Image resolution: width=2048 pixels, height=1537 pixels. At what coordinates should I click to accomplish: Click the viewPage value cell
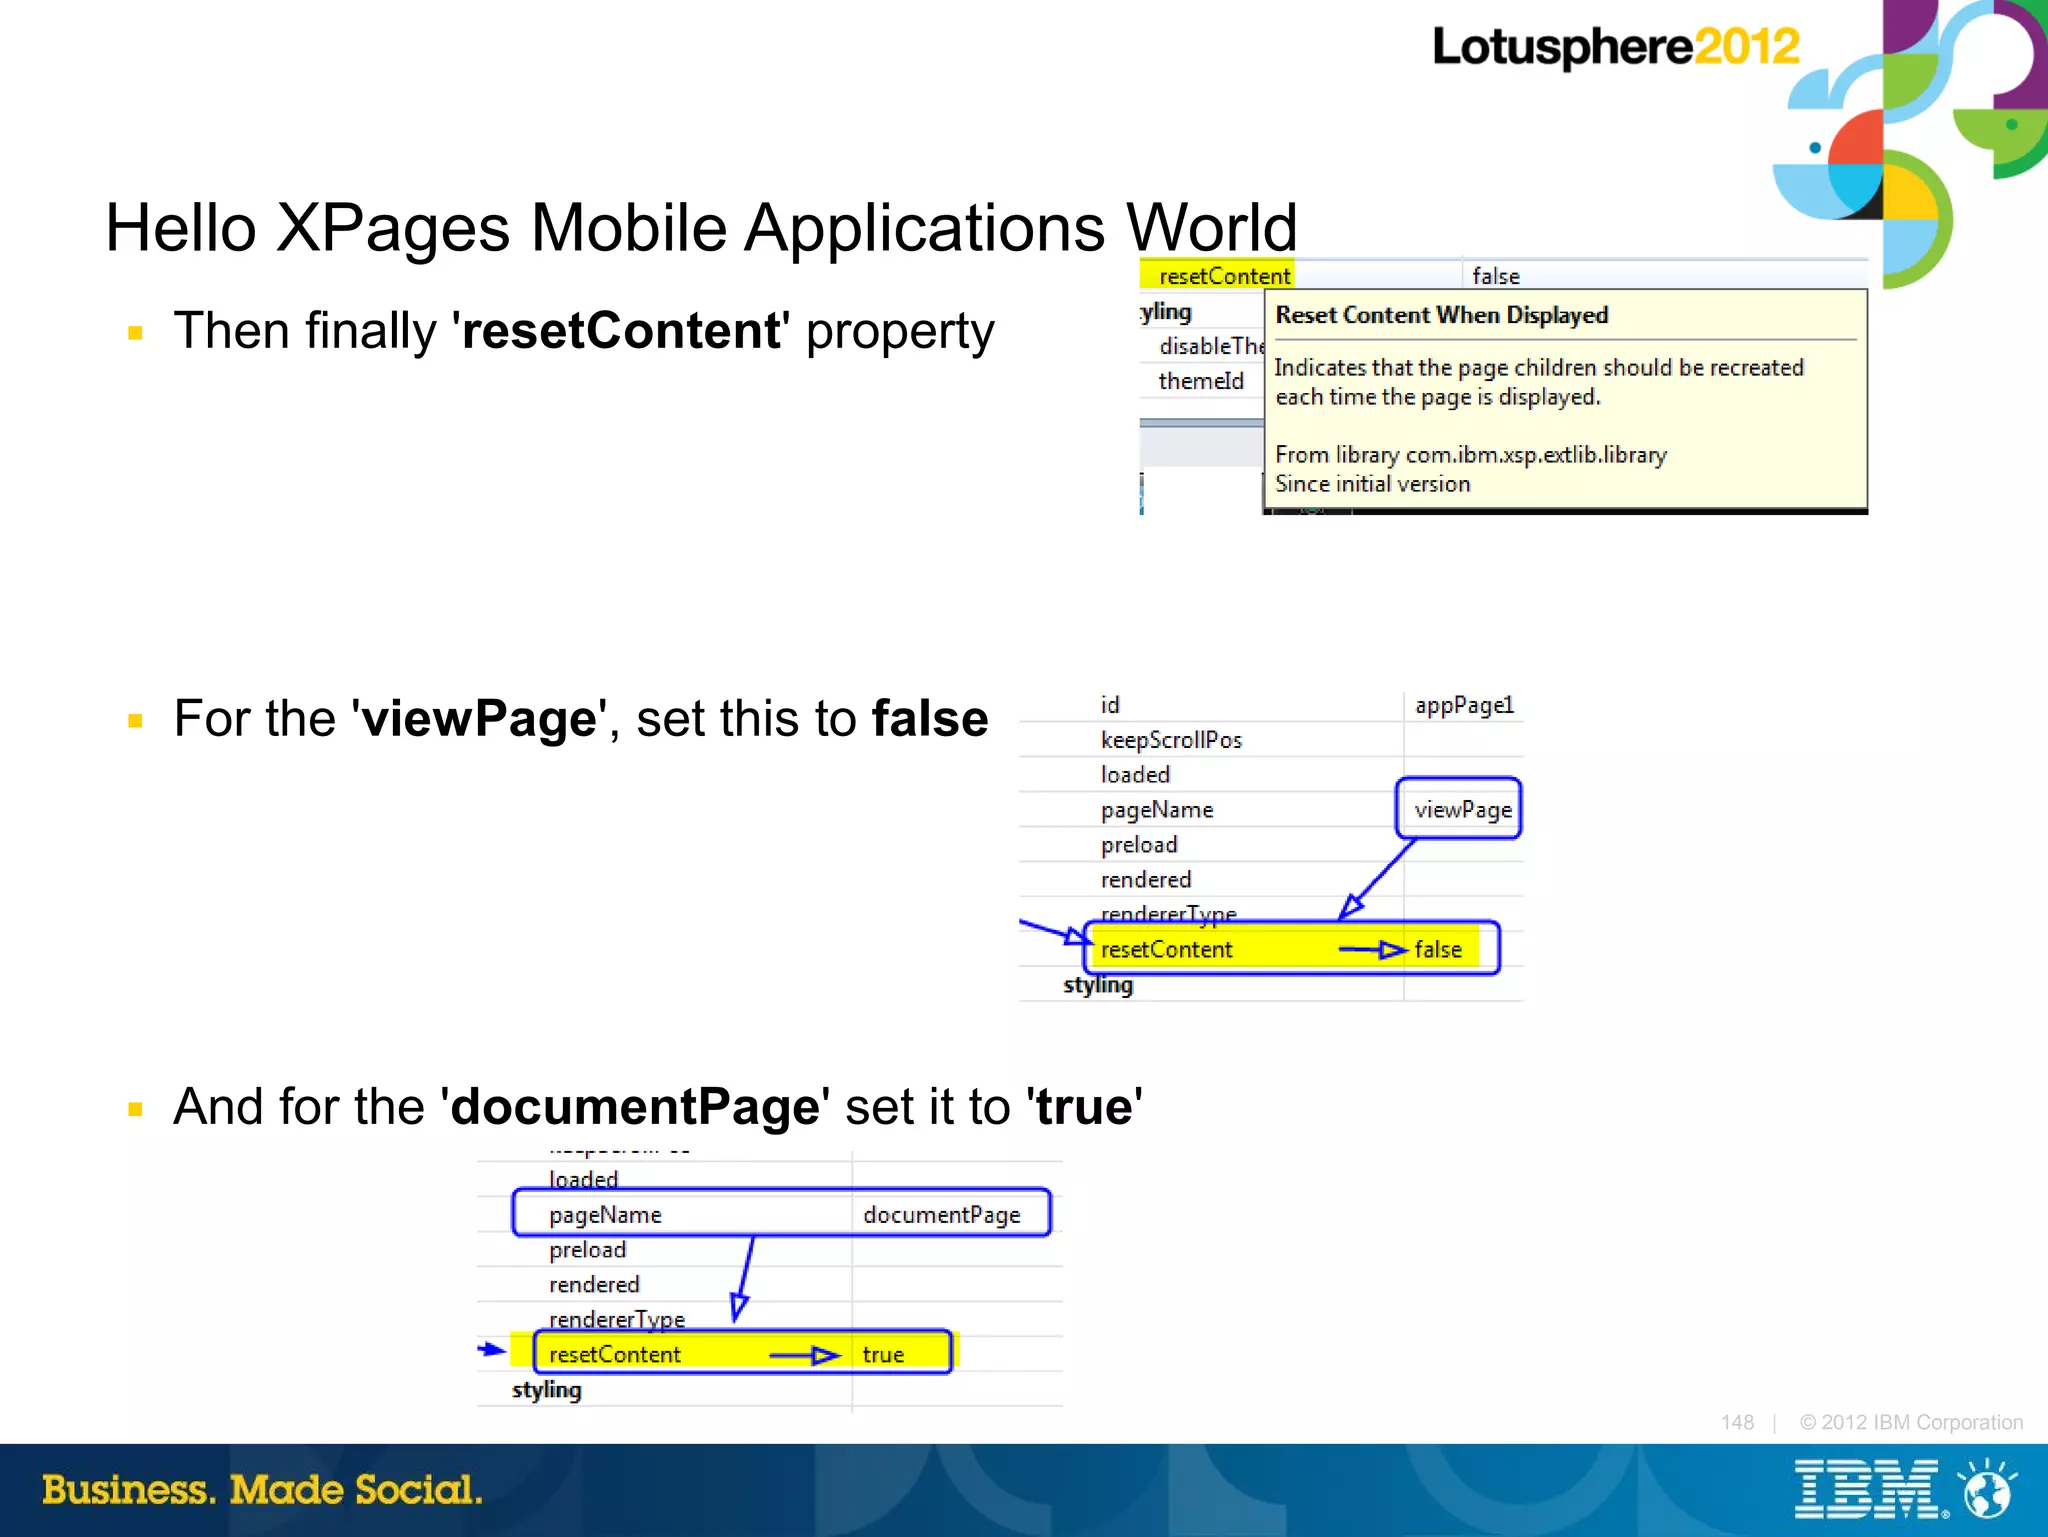pos(1462,810)
